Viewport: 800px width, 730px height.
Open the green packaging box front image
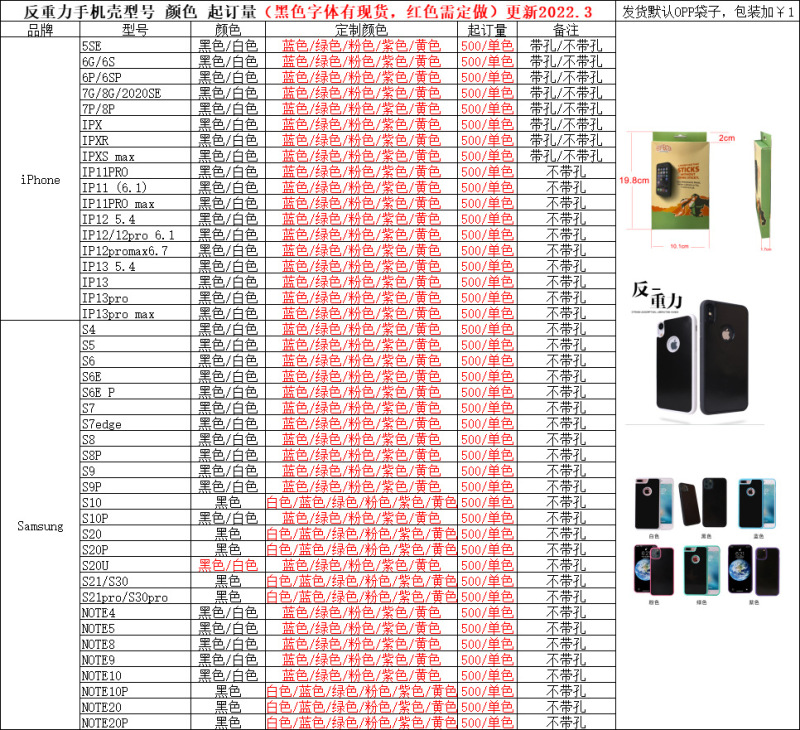click(680, 181)
